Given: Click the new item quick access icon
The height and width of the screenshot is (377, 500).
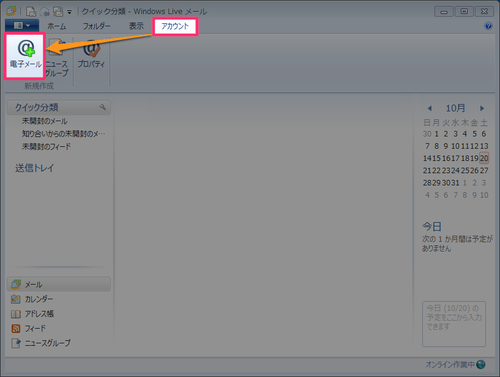Looking at the screenshot, I should pyautogui.click(x=31, y=12).
